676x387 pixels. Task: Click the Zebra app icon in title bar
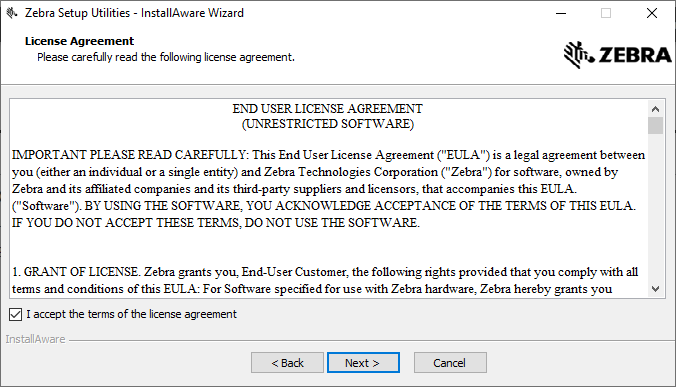click(x=12, y=13)
